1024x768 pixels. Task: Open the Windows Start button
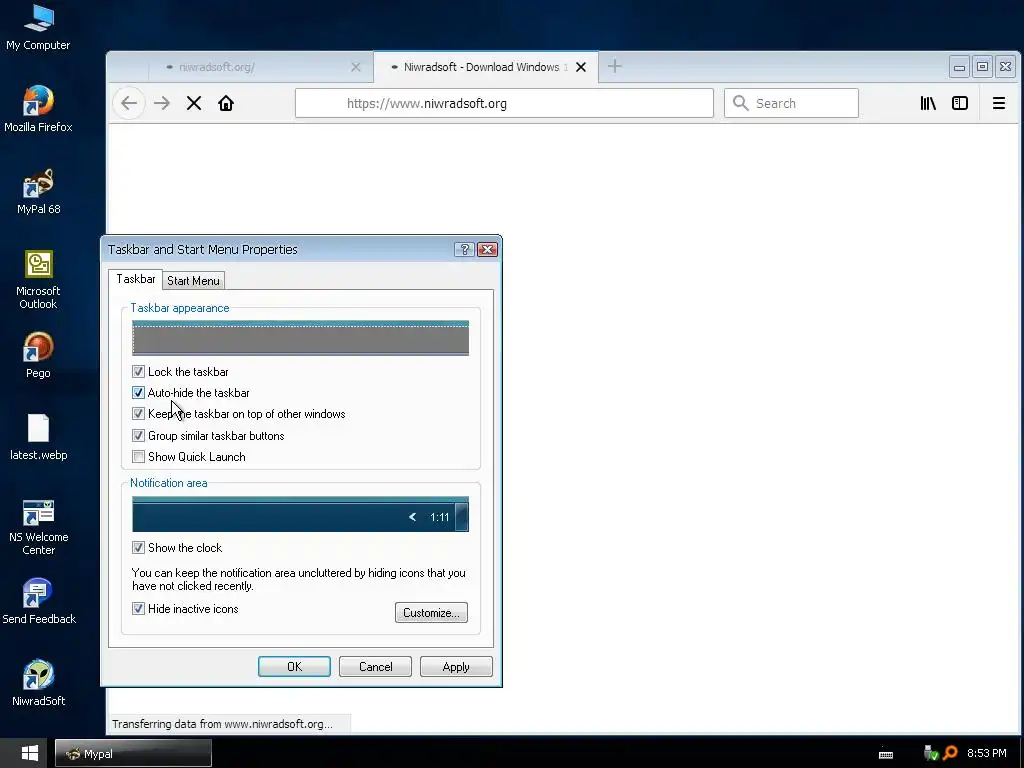tap(29, 753)
